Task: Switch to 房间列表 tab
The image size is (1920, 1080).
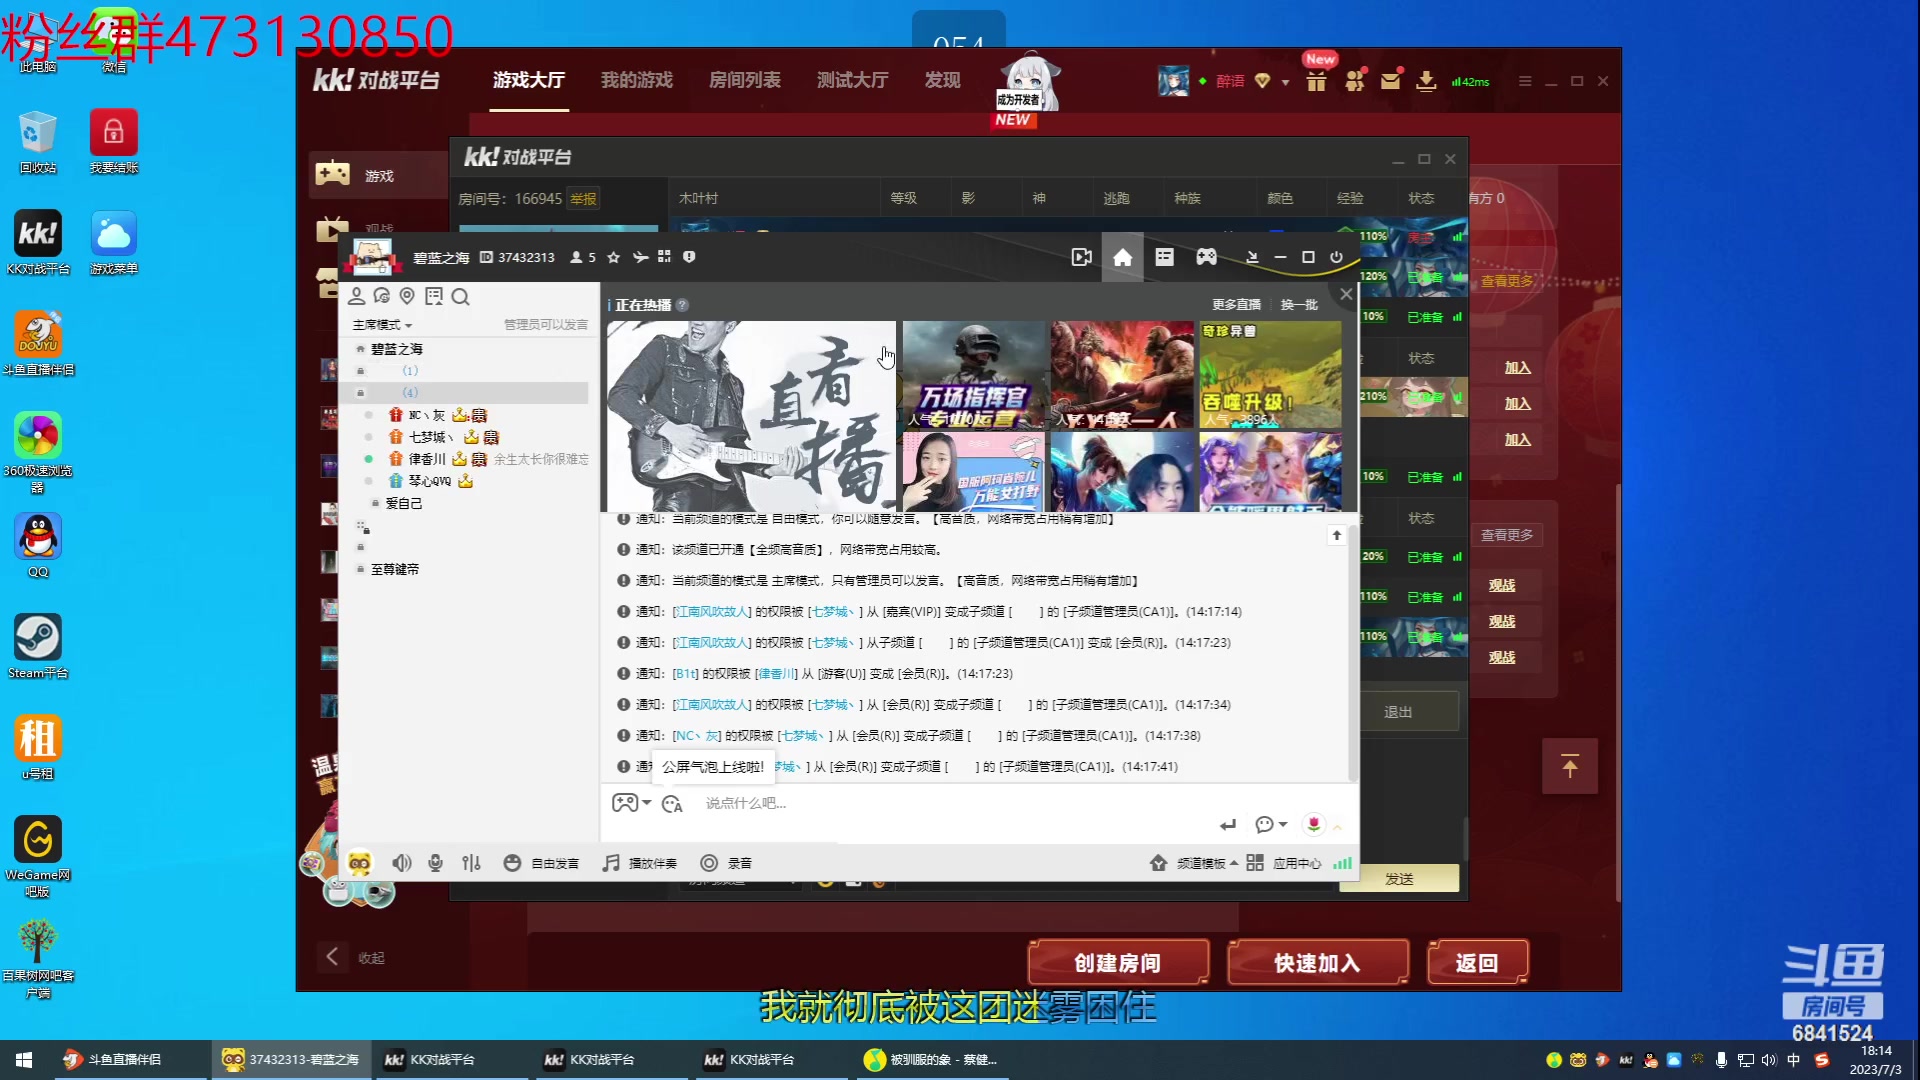Action: (x=744, y=80)
